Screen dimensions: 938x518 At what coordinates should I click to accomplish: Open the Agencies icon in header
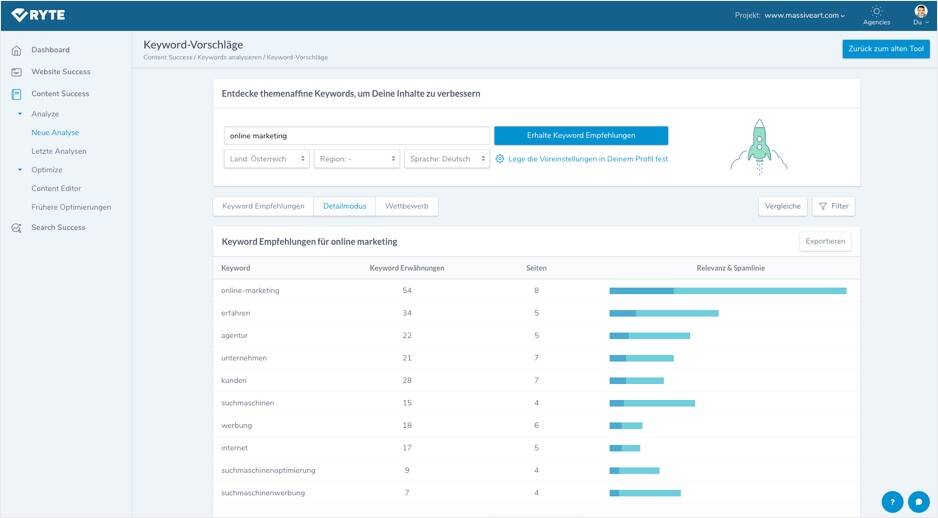[876, 13]
